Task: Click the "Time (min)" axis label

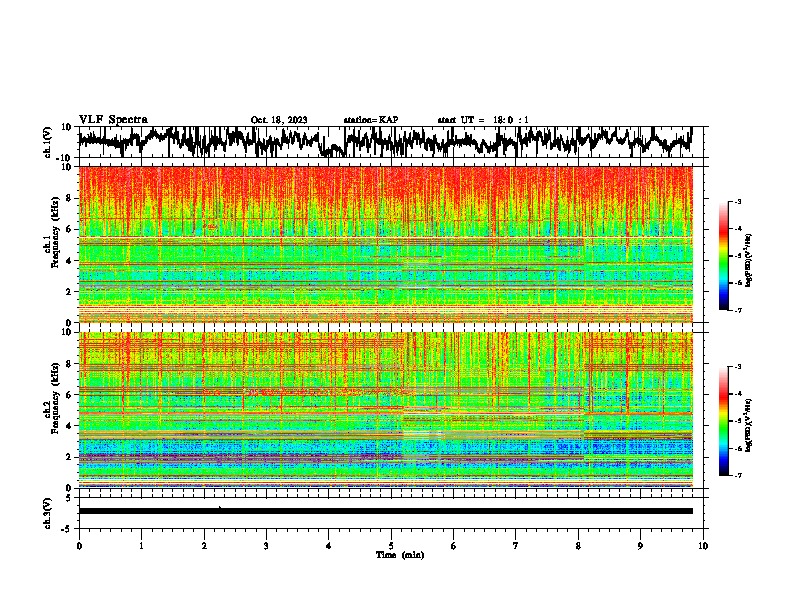Action: coord(400,555)
